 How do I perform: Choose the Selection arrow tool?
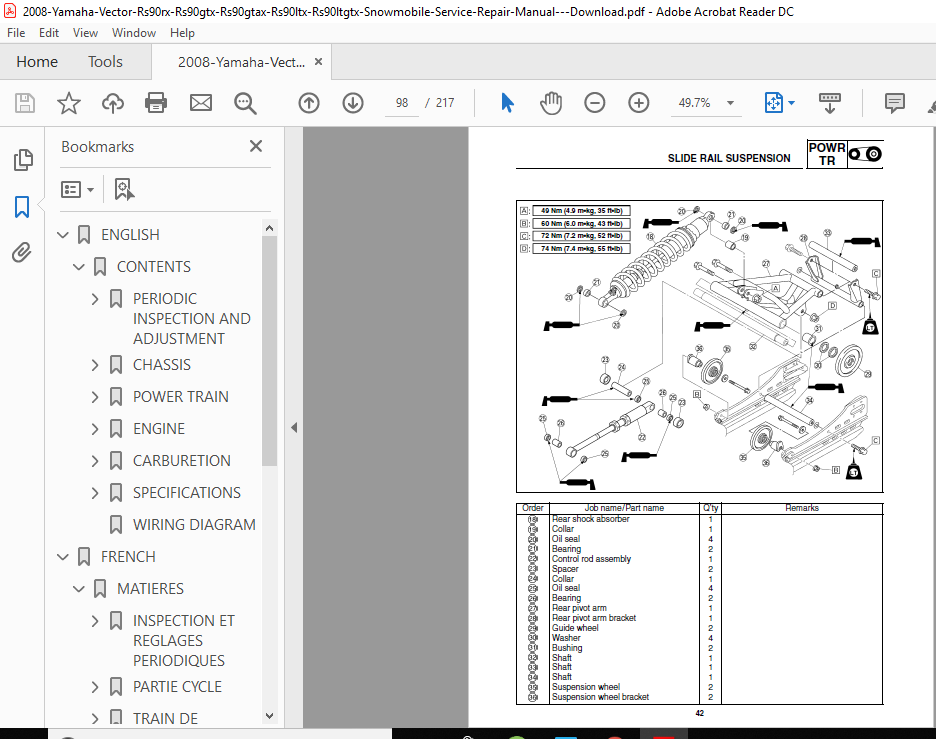click(x=507, y=103)
